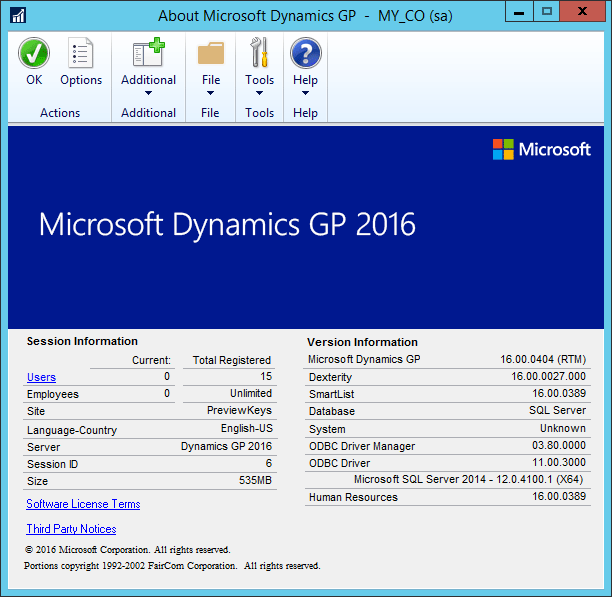The height and width of the screenshot is (597, 612).
Task: Click the File folder icon
Action: tap(211, 53)
